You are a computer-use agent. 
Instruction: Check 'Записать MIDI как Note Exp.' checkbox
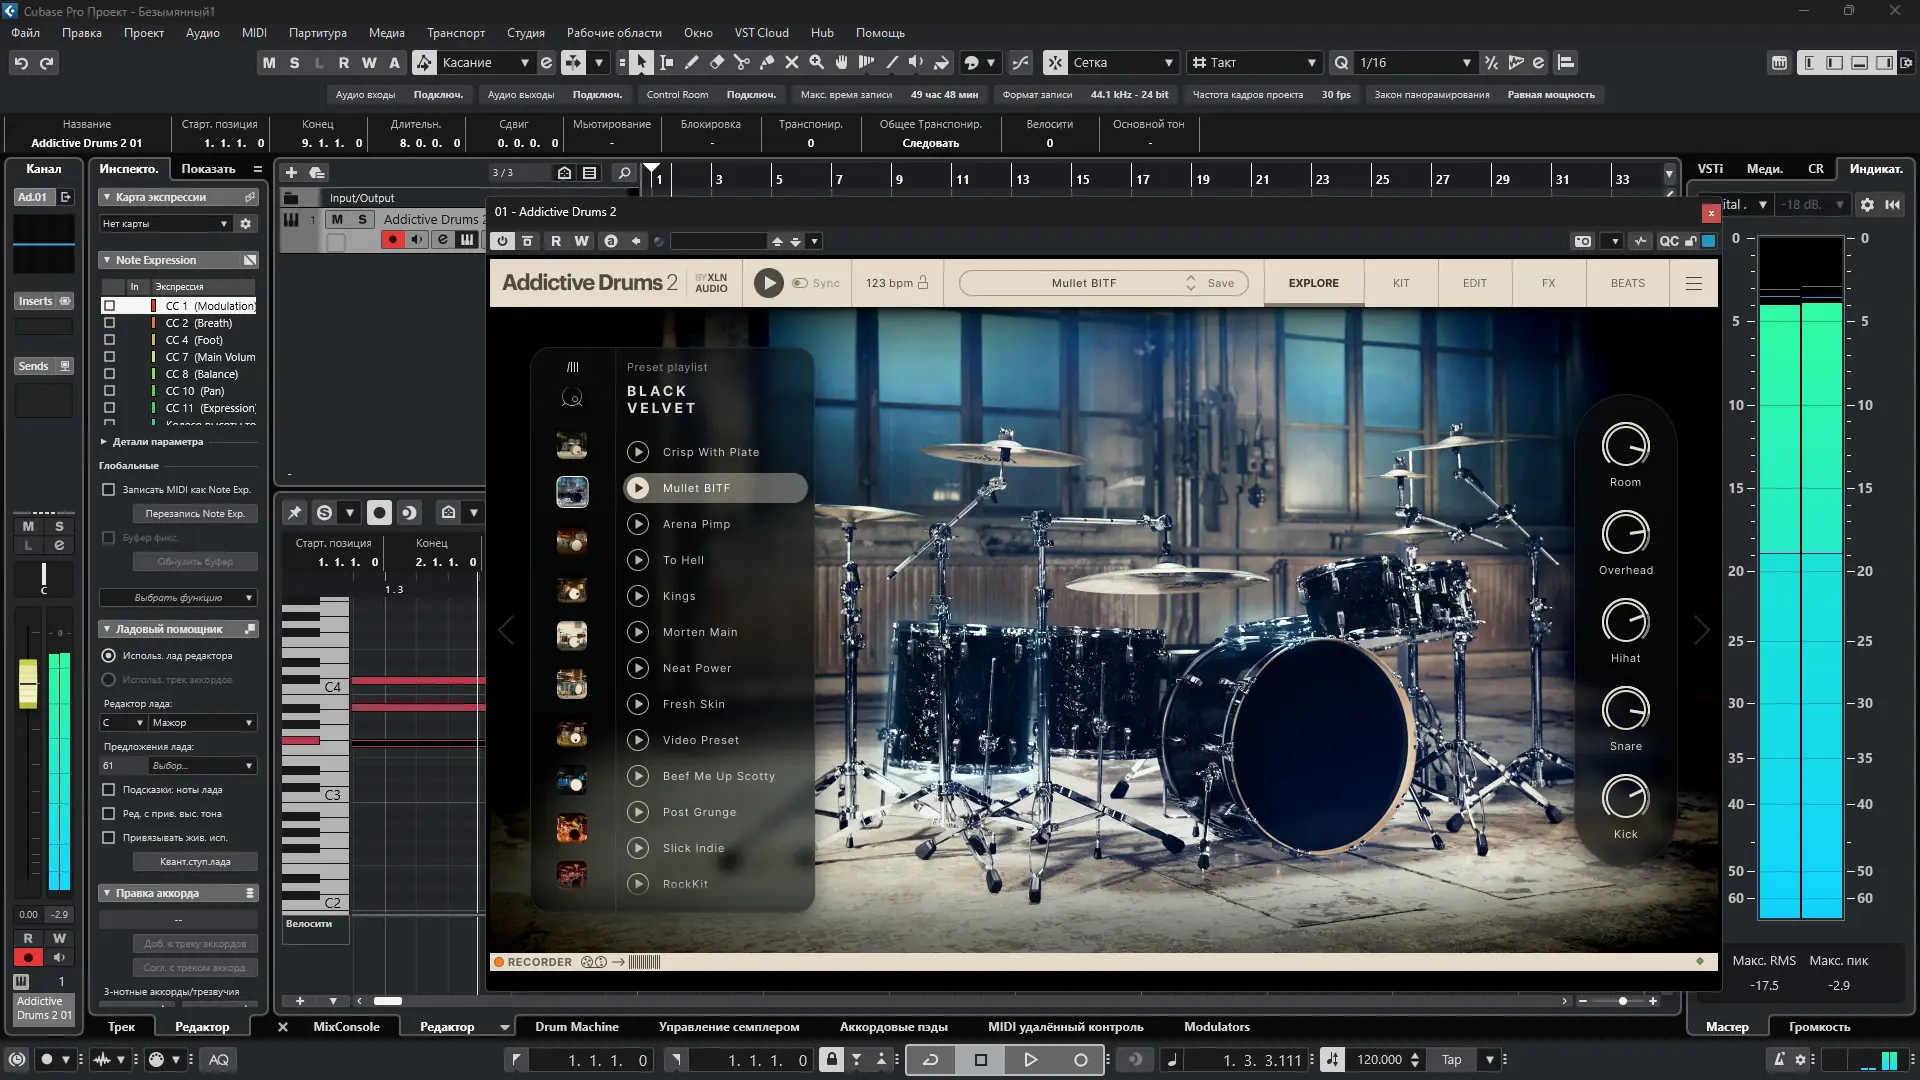click(109, 490)
